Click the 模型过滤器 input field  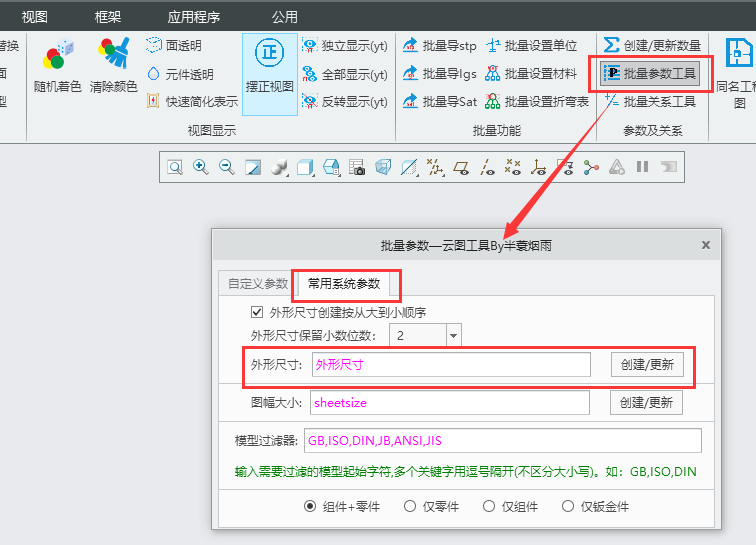click(503, 440)
